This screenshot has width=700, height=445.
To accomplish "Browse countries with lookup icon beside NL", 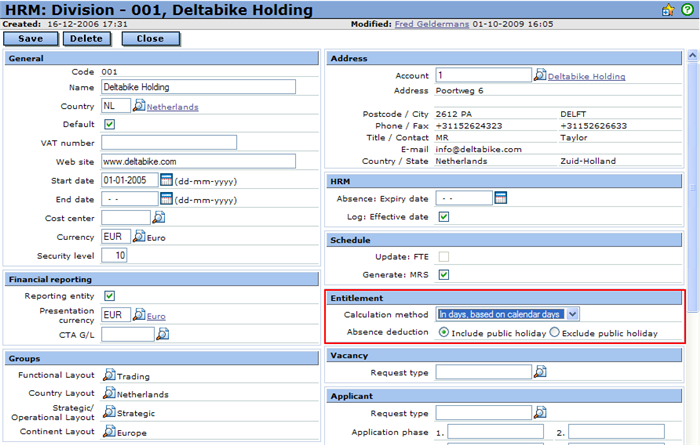I will (139, 105).
